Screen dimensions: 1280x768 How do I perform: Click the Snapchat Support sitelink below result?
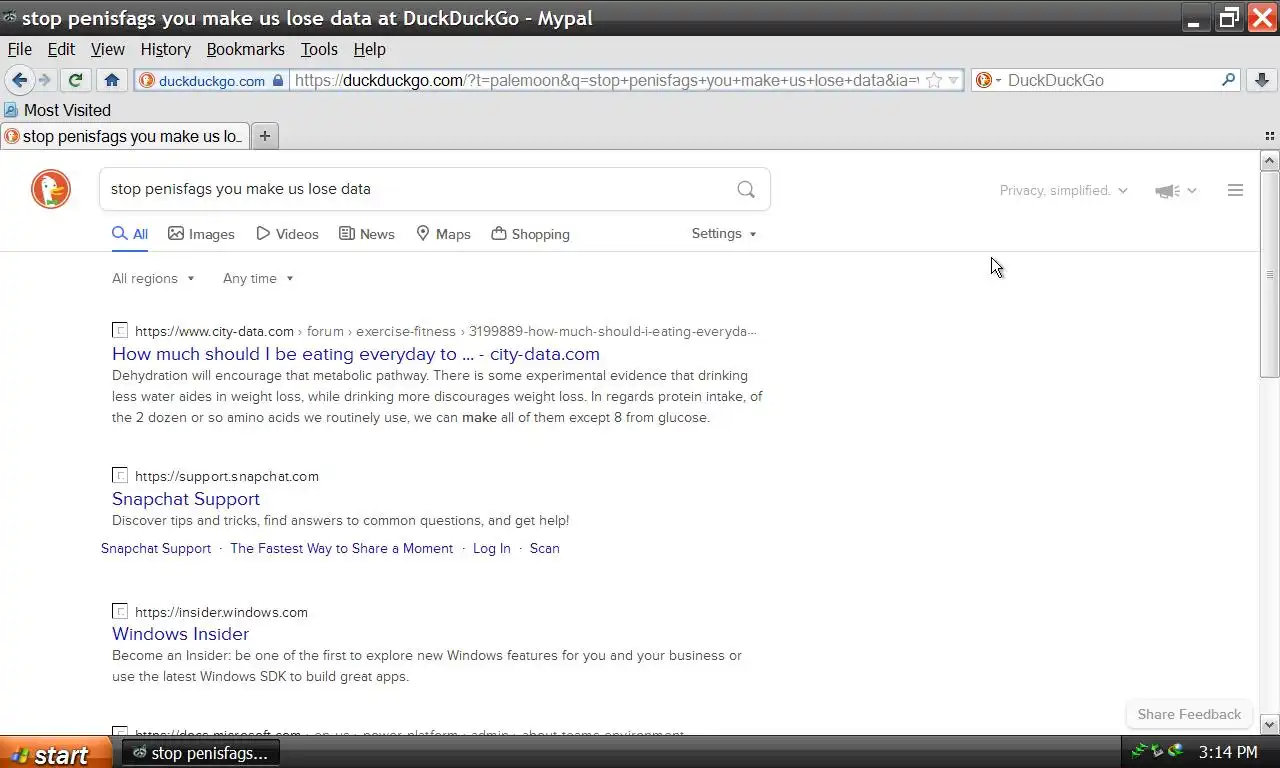point(156,548)
